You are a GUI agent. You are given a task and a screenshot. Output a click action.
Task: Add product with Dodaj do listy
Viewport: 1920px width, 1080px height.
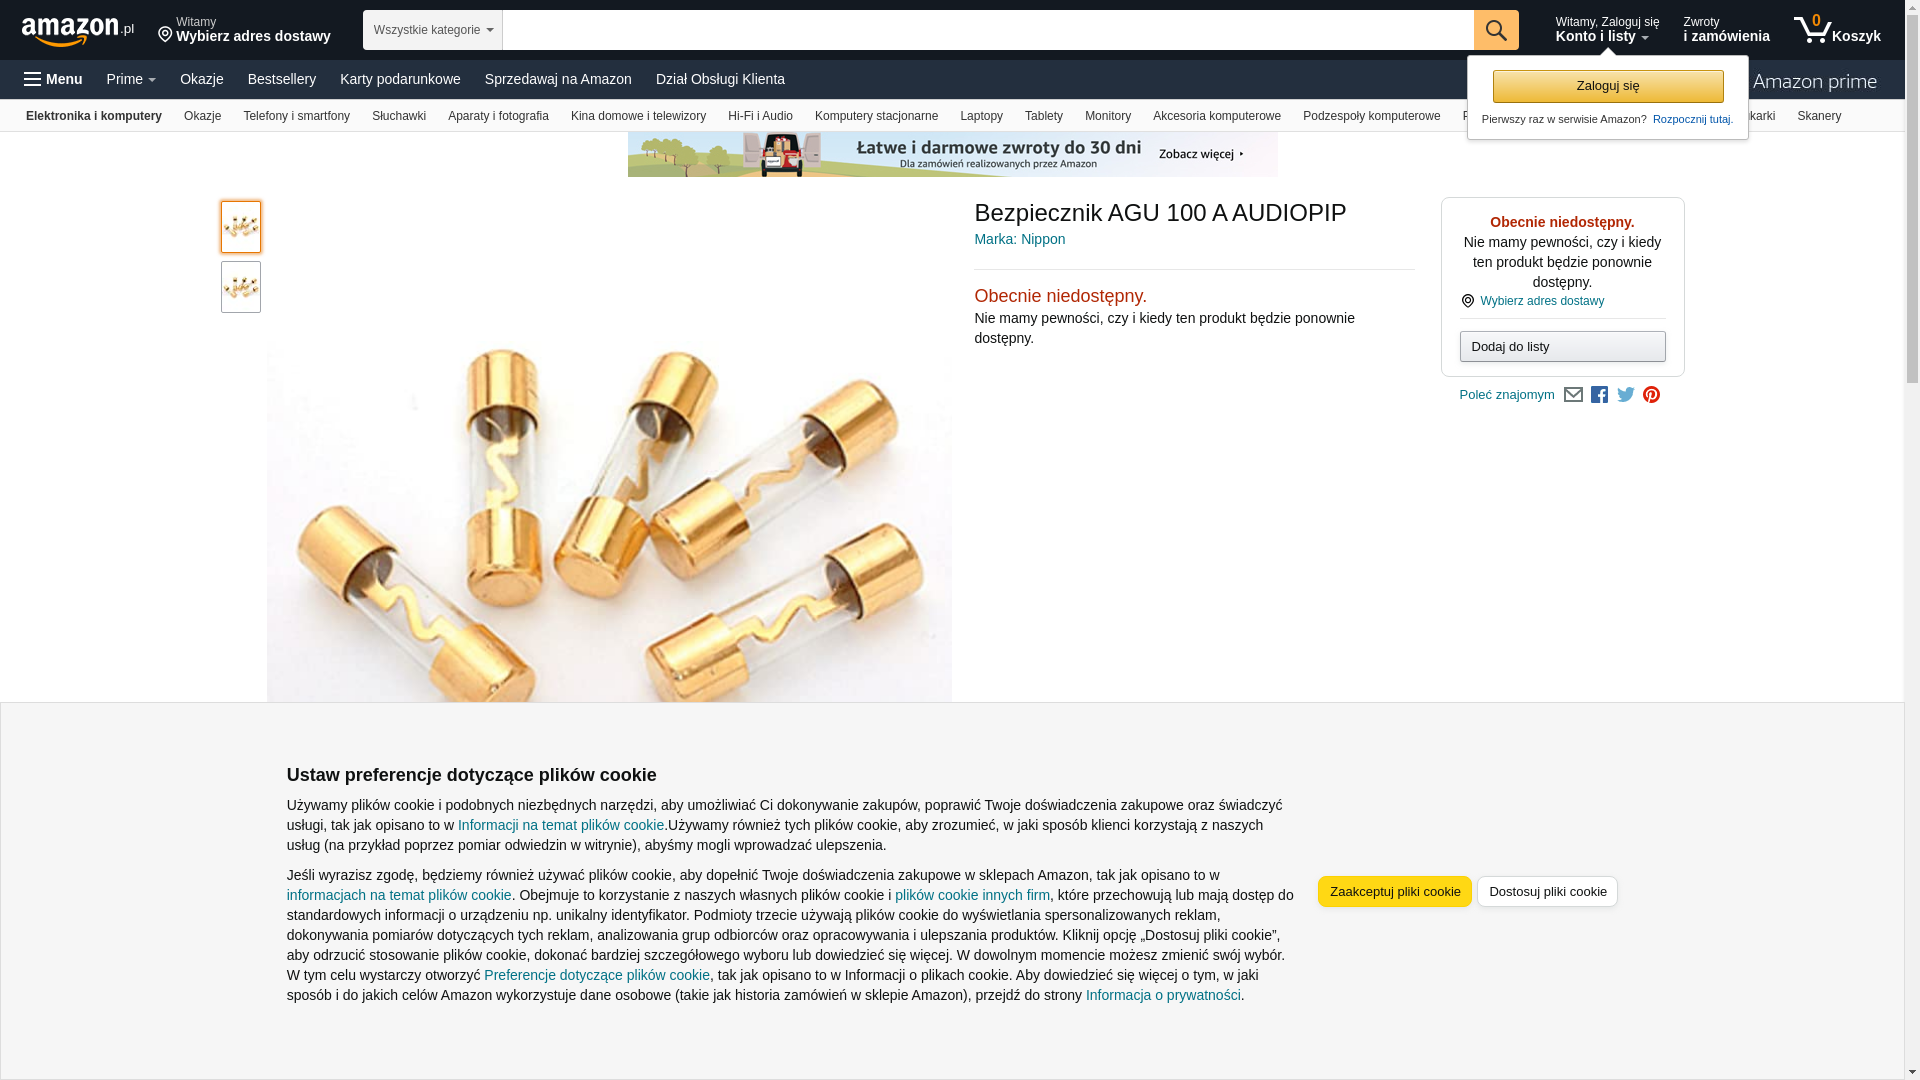(1562, 347)
